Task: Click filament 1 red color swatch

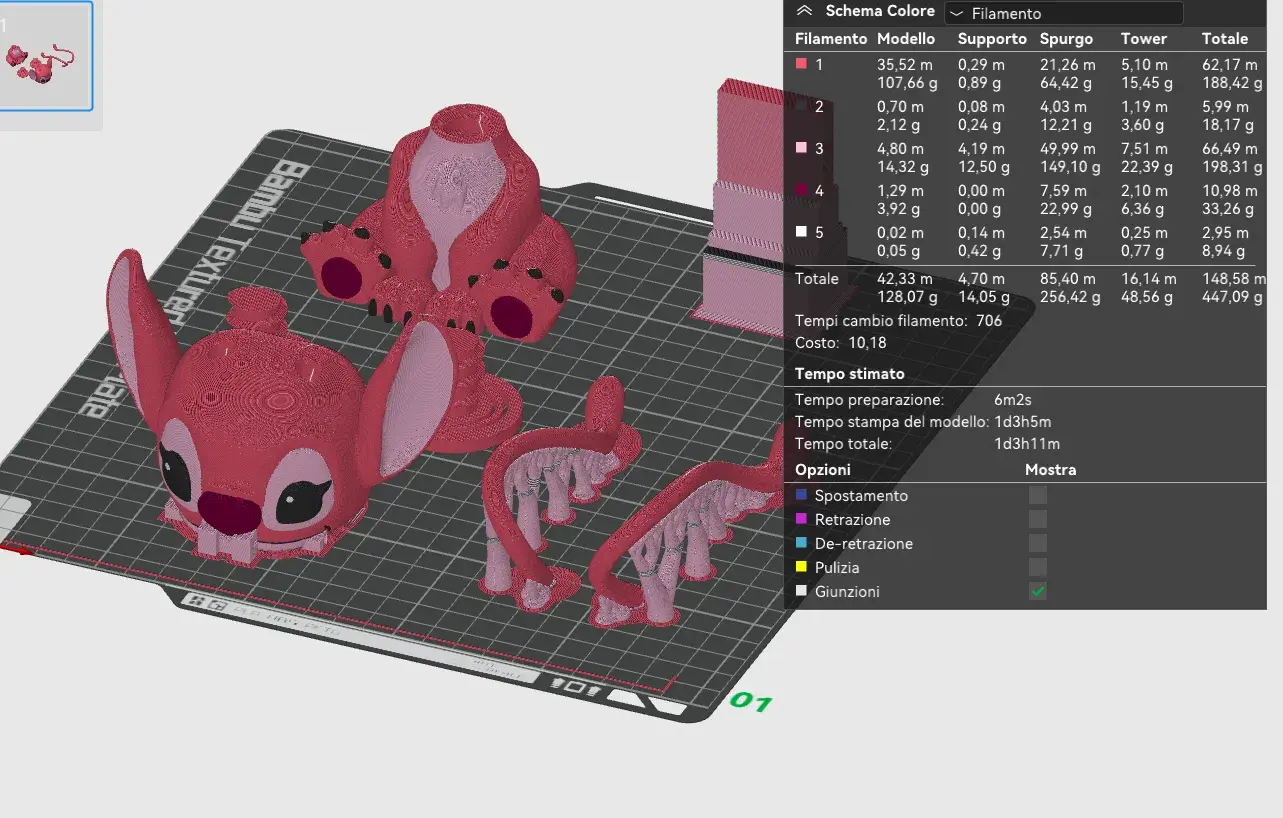Action: (x=801, y=64)
